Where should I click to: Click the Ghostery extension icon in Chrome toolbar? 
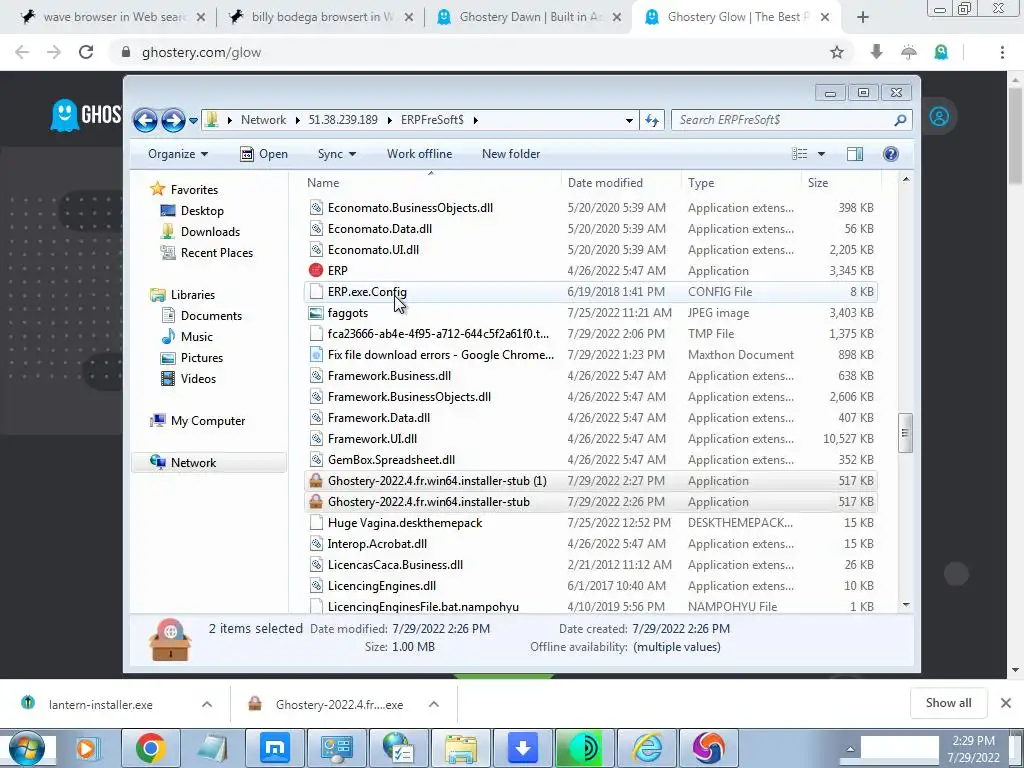pos(941,52)
